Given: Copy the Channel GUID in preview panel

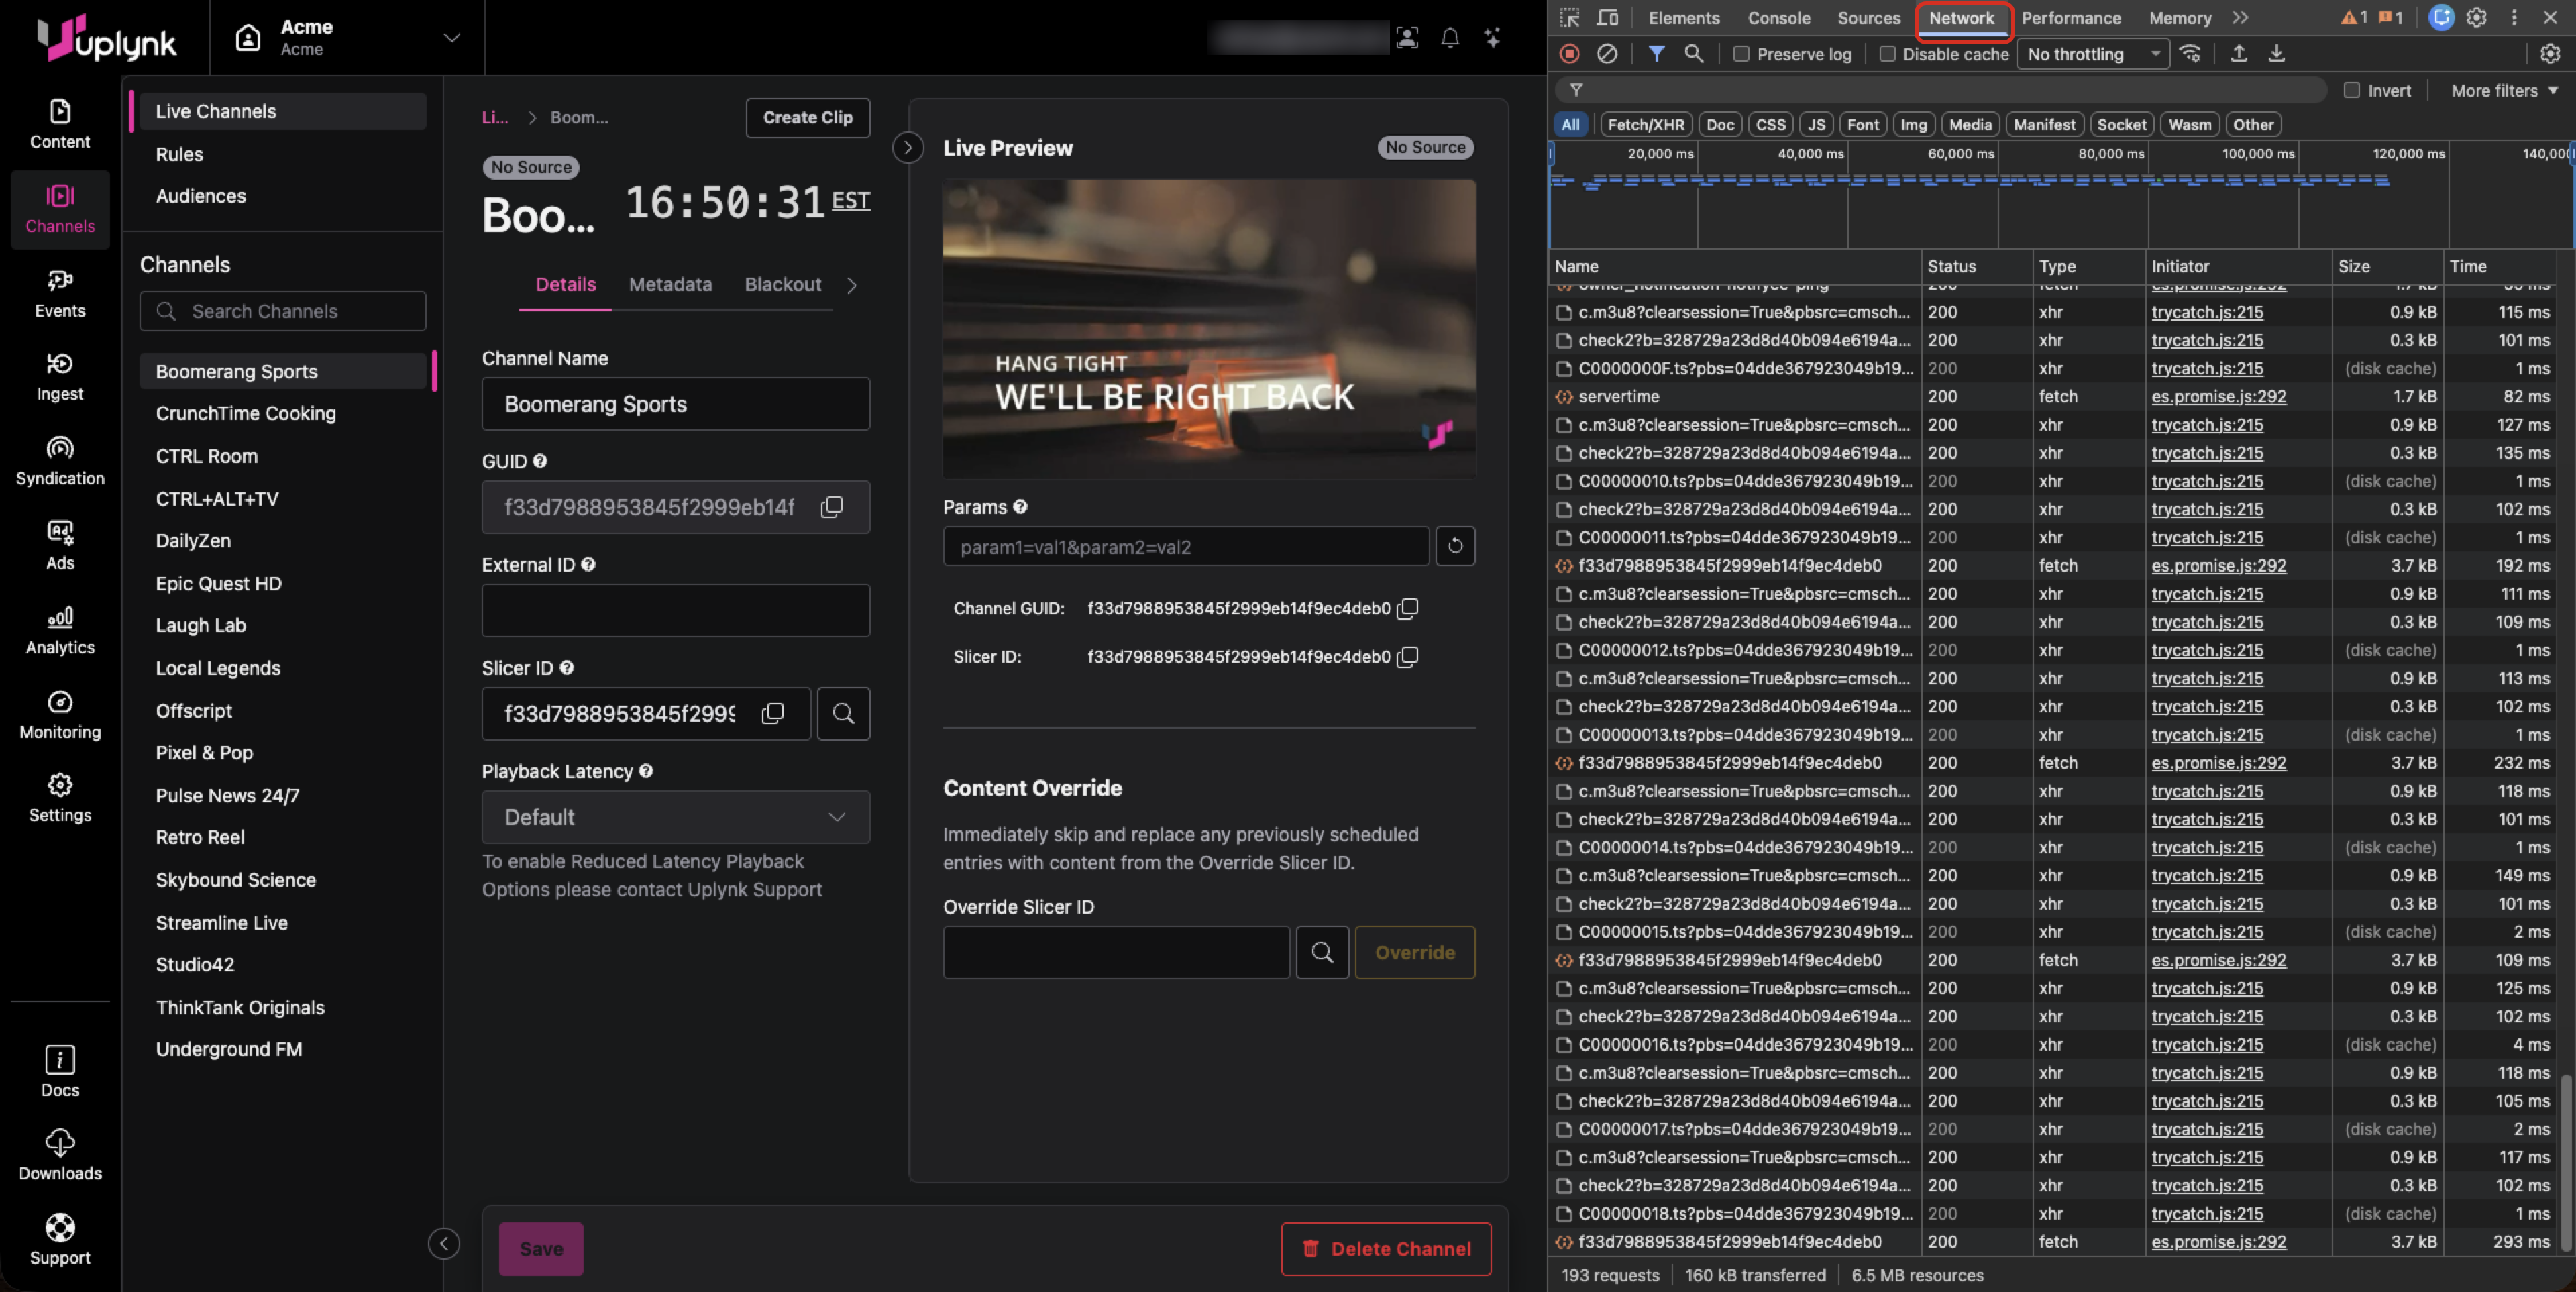Looking at the screenshot, I should pos(1407,608).
